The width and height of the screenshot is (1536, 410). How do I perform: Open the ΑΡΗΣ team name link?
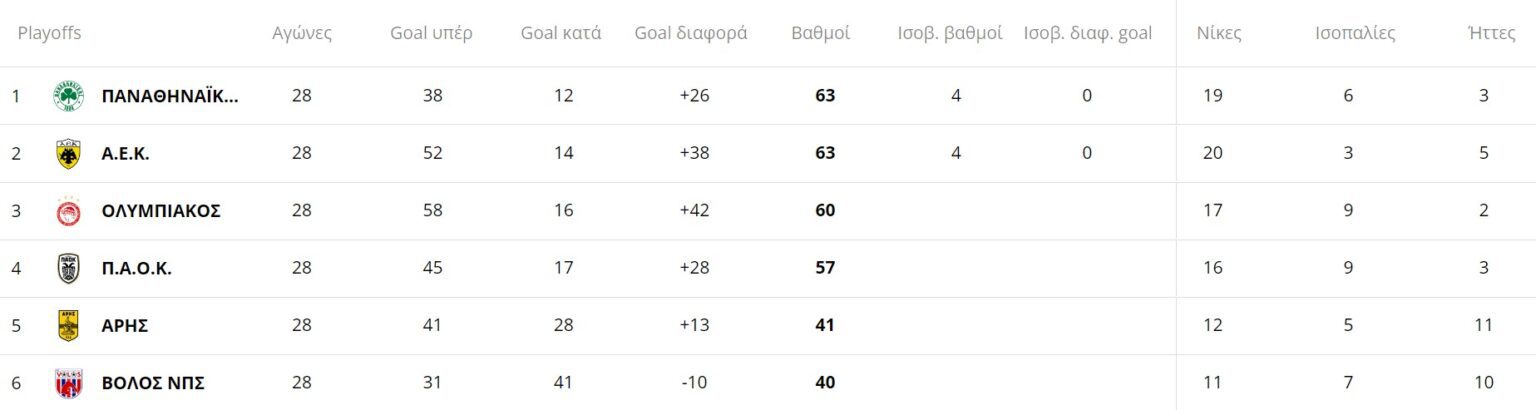point(125,326)
